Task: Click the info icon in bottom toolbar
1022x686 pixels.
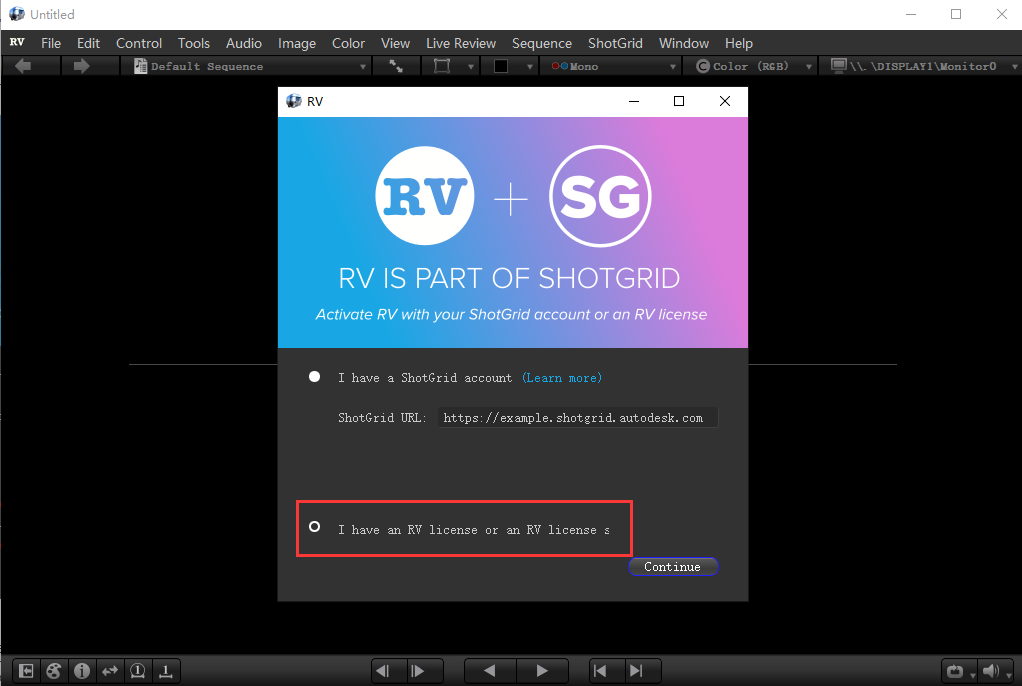Action: click(81, 670)
